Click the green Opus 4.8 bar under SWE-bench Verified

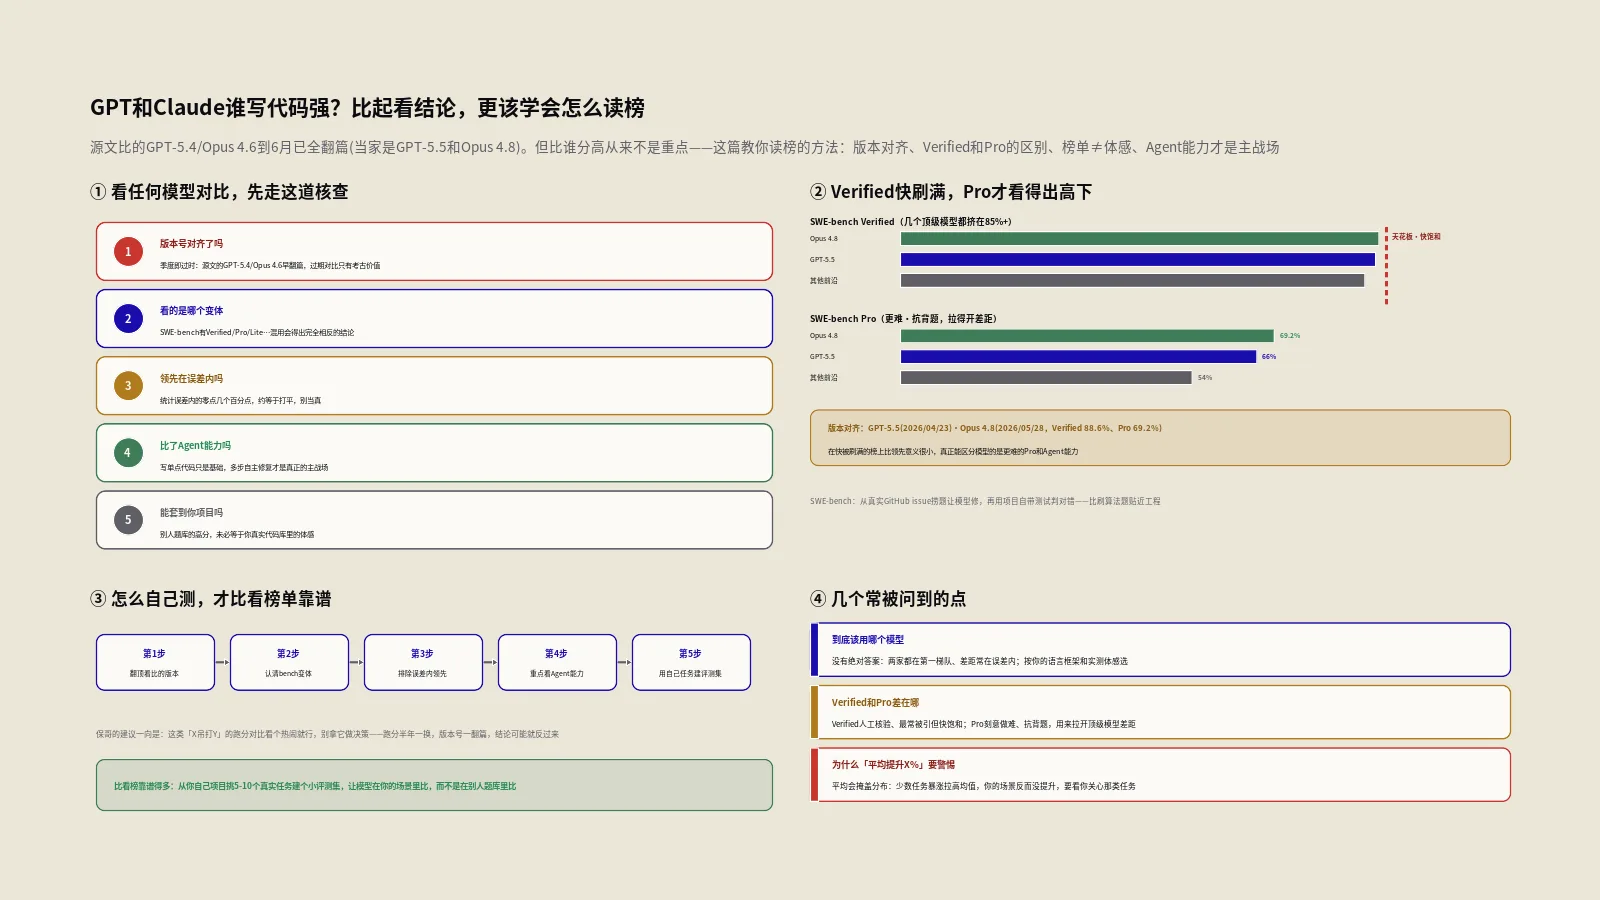[x=1139, y=239]
